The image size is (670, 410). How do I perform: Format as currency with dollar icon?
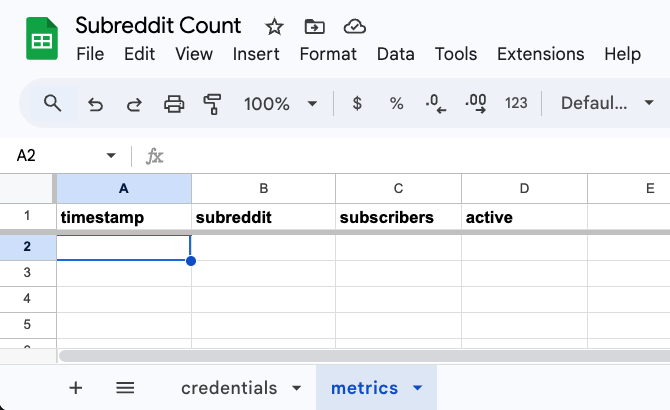click(x=357, y=103)
